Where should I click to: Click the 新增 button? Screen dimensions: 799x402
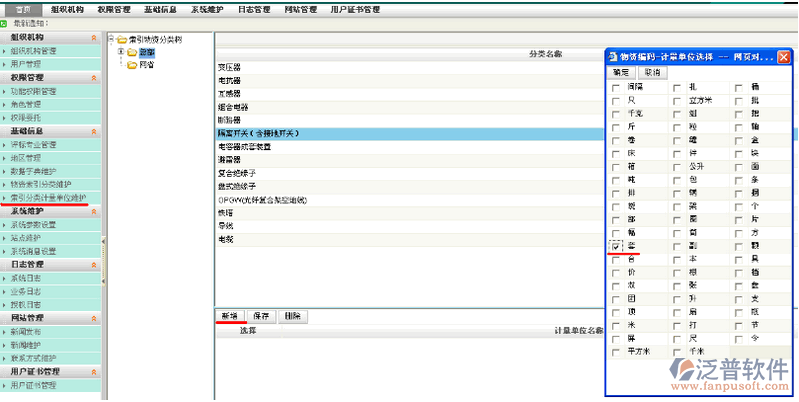229,315
